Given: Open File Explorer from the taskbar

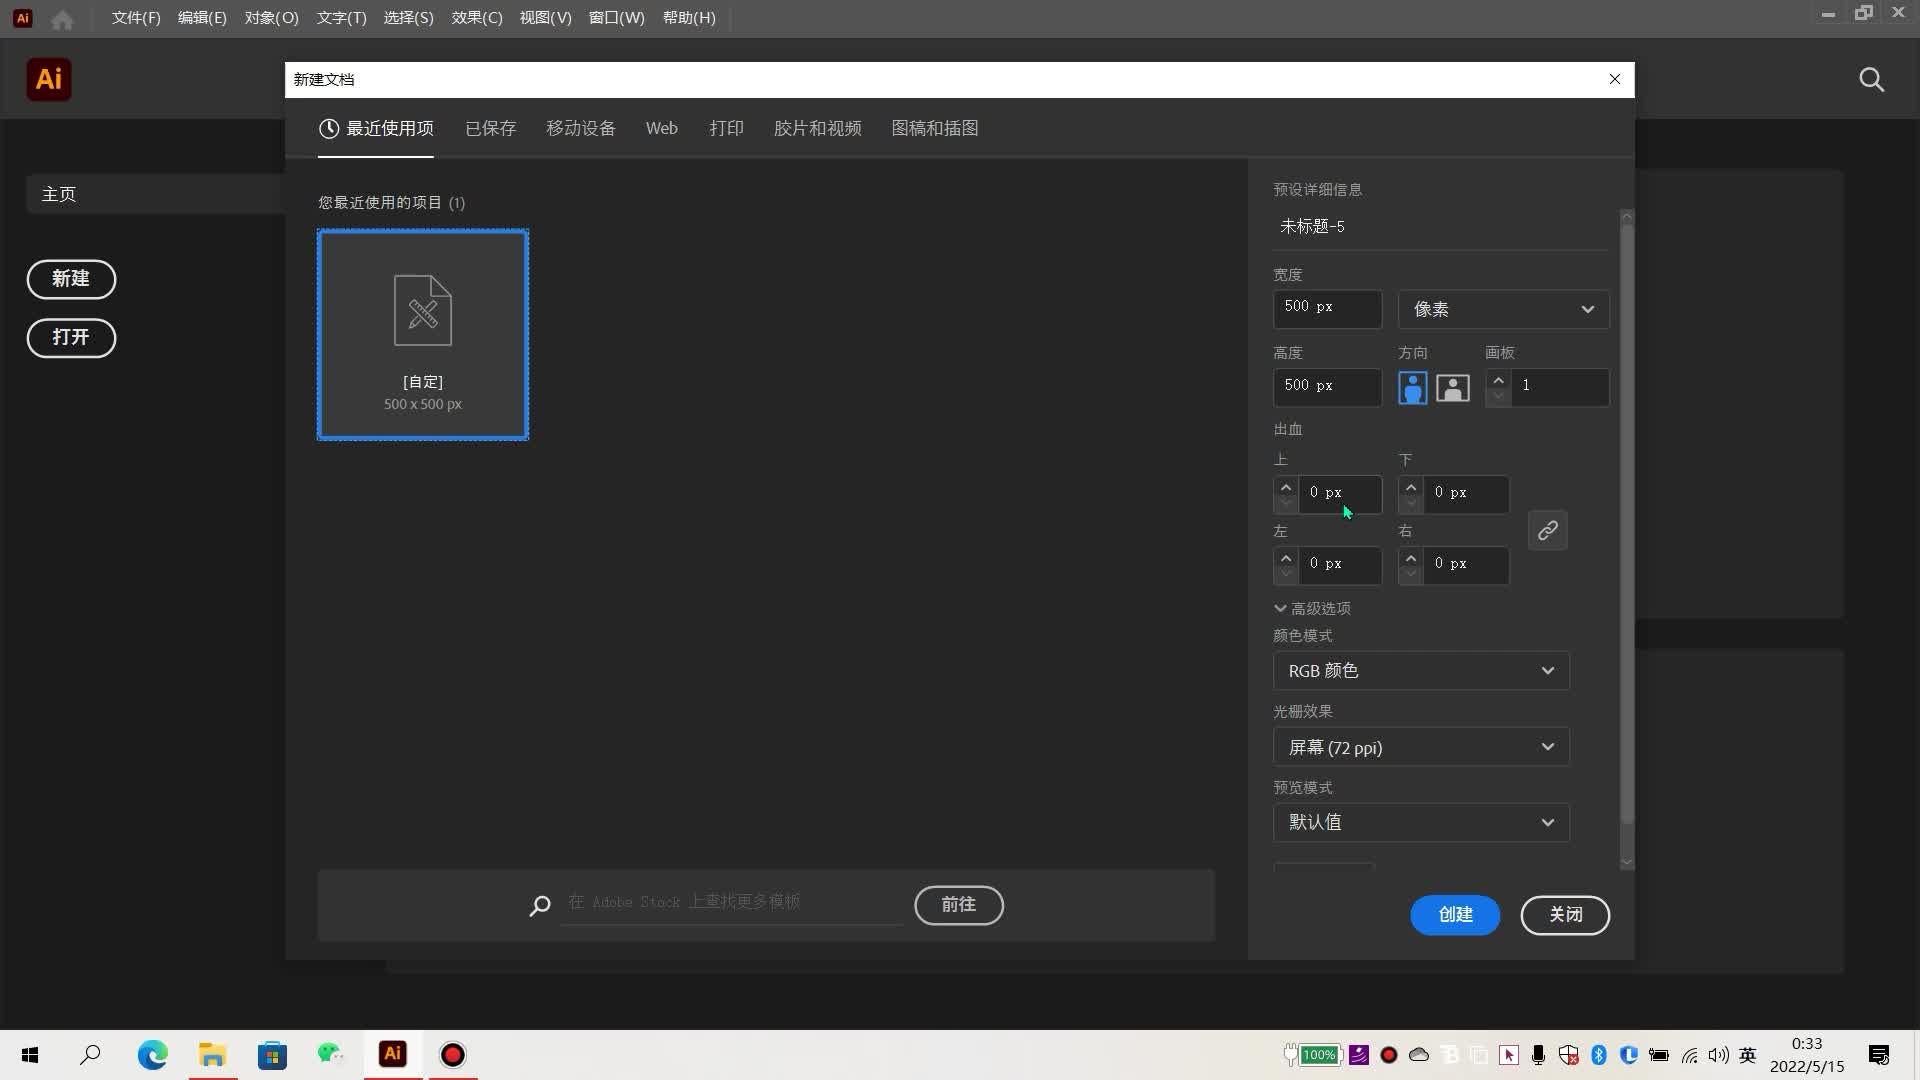Looking at the screenshot, I should pyautogui.click(x=212, y=1055).
